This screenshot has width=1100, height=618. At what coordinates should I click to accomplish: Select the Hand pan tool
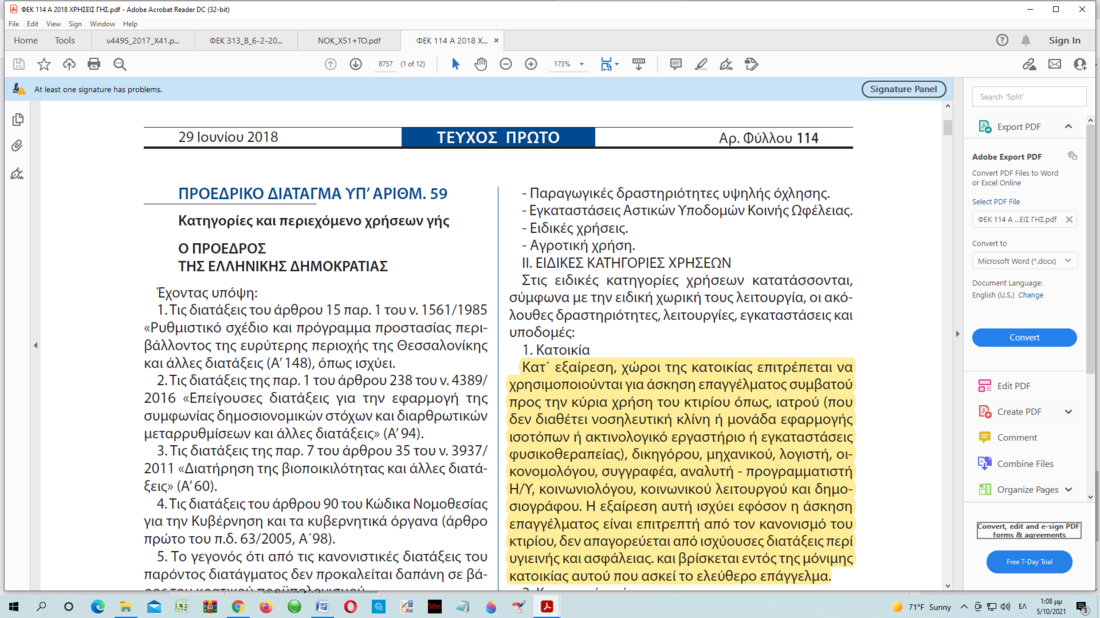[x=481, y=64]
